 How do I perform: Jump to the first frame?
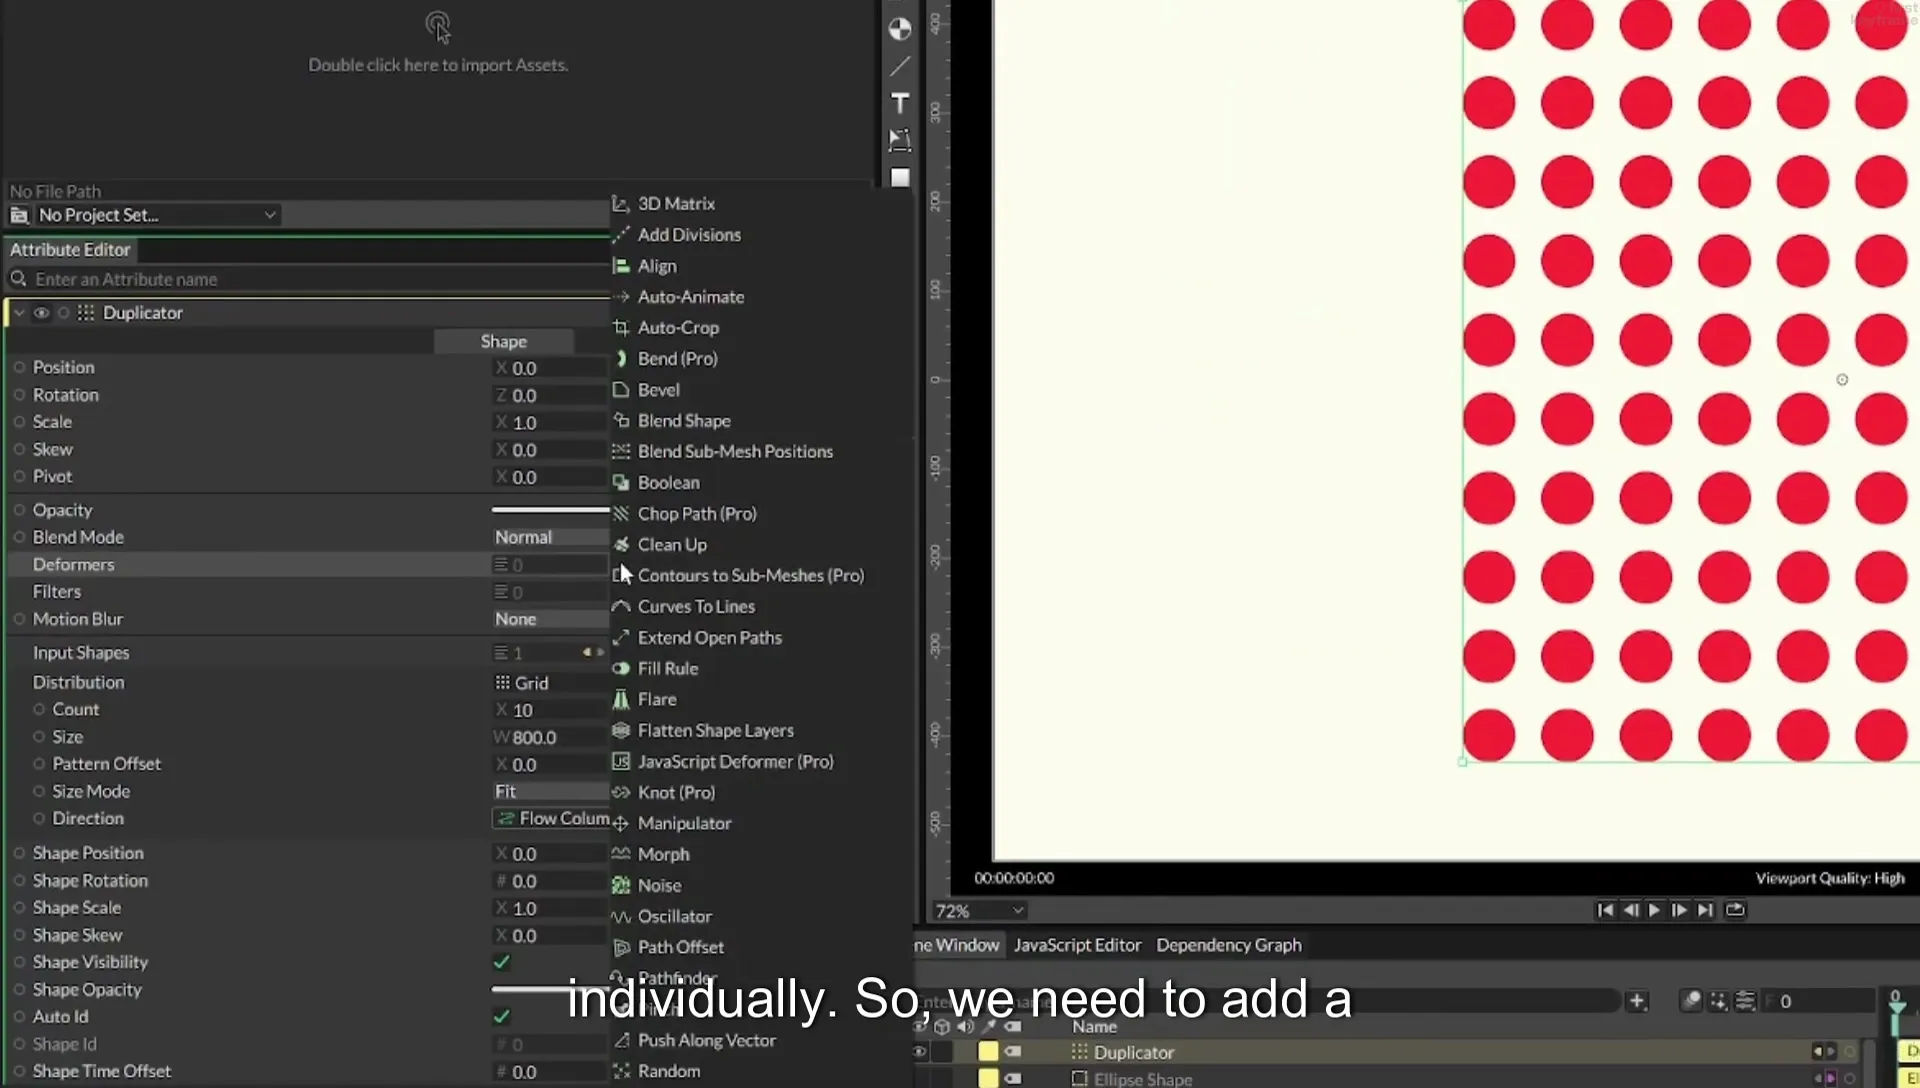[x=1605, y=910]
